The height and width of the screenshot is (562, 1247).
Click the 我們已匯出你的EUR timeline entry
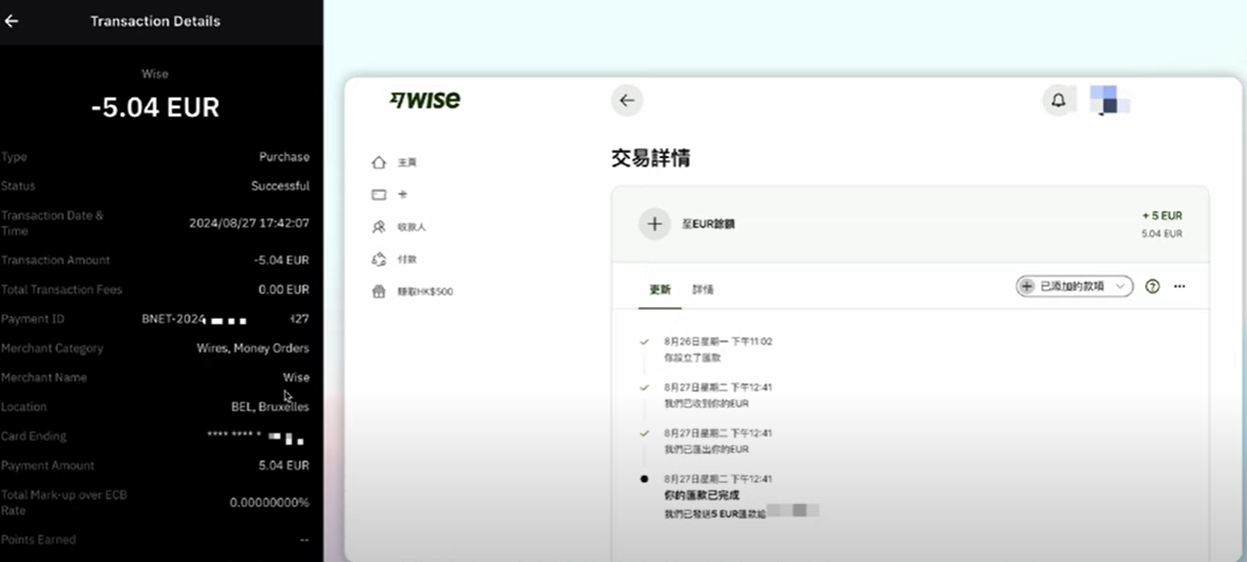pos(706,449)
